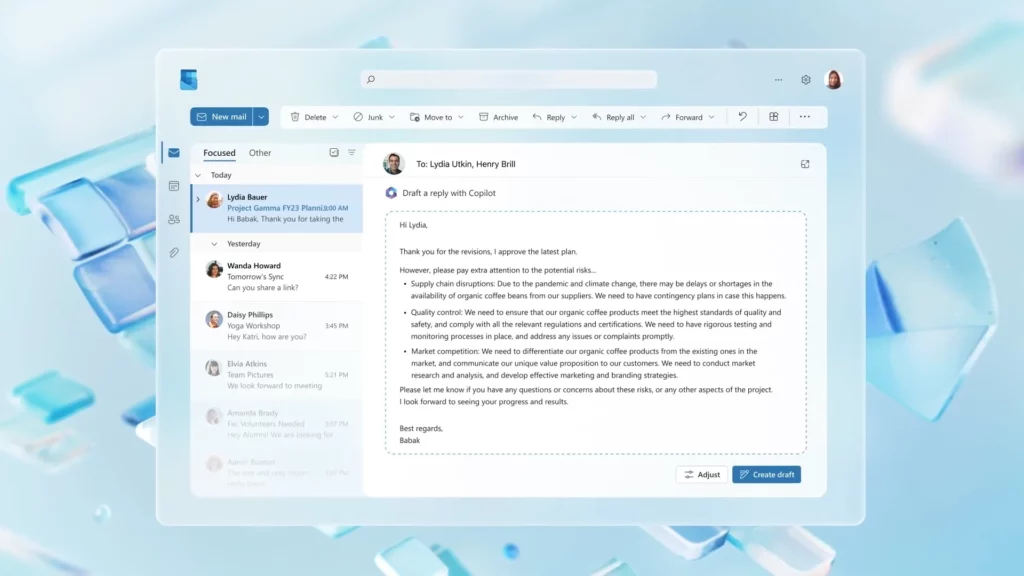
Task: Expand the Reply all dropdown chevron
Action: pyautogui.click(x=643, y=118)
